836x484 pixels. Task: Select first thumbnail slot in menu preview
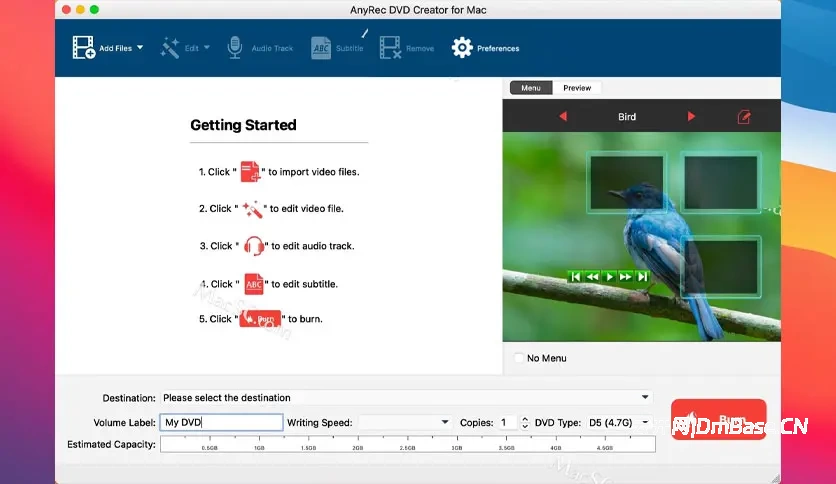(626, 182)
